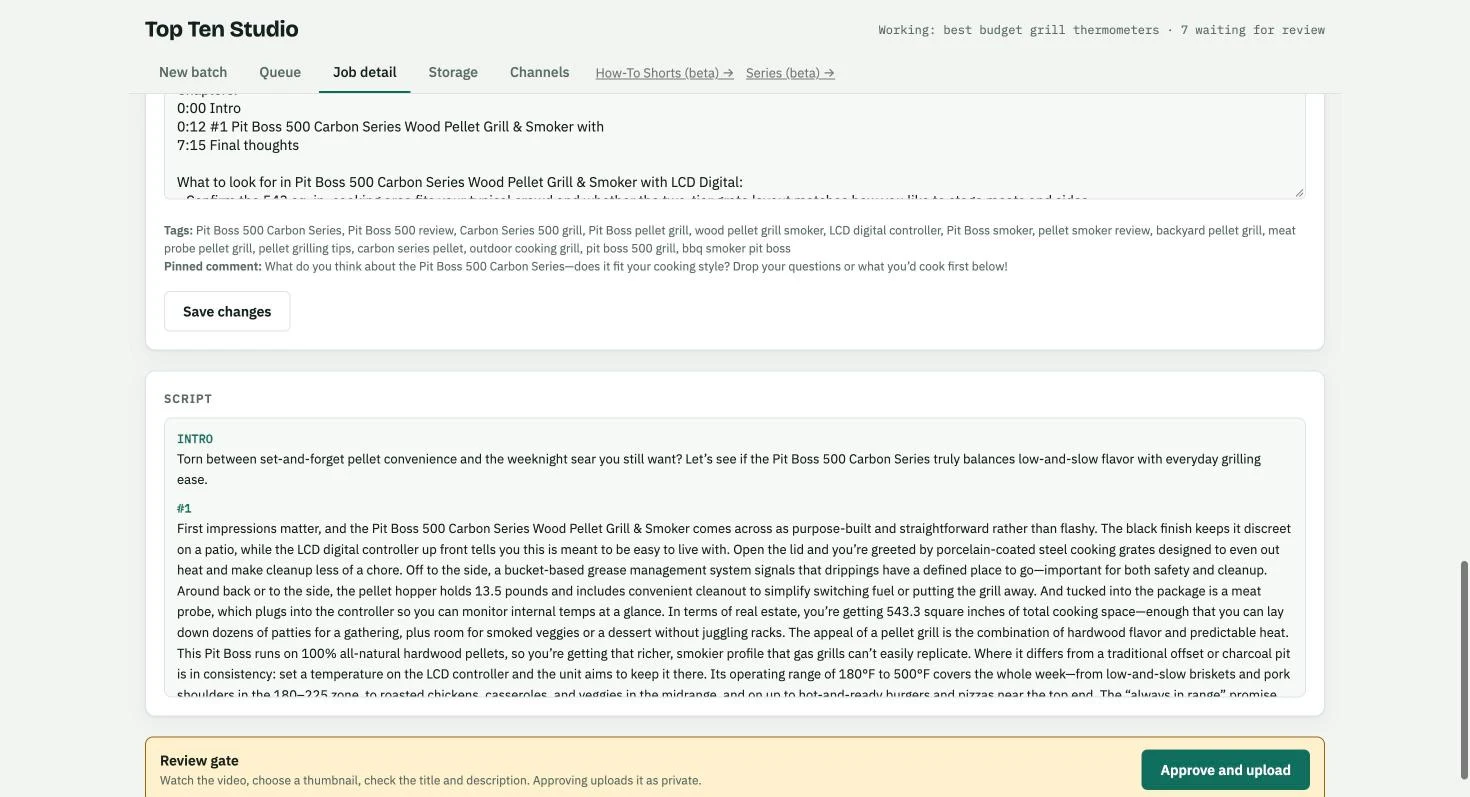The image size is (1470, 797).
Task: Click the working status text at top right
Action: point(1102,30)
